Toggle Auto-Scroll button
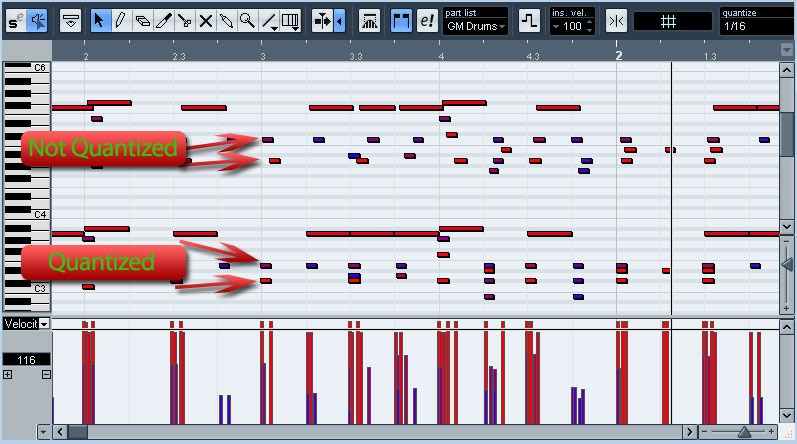The width and height of the screenshot is (797, 444). click(322, 21)
